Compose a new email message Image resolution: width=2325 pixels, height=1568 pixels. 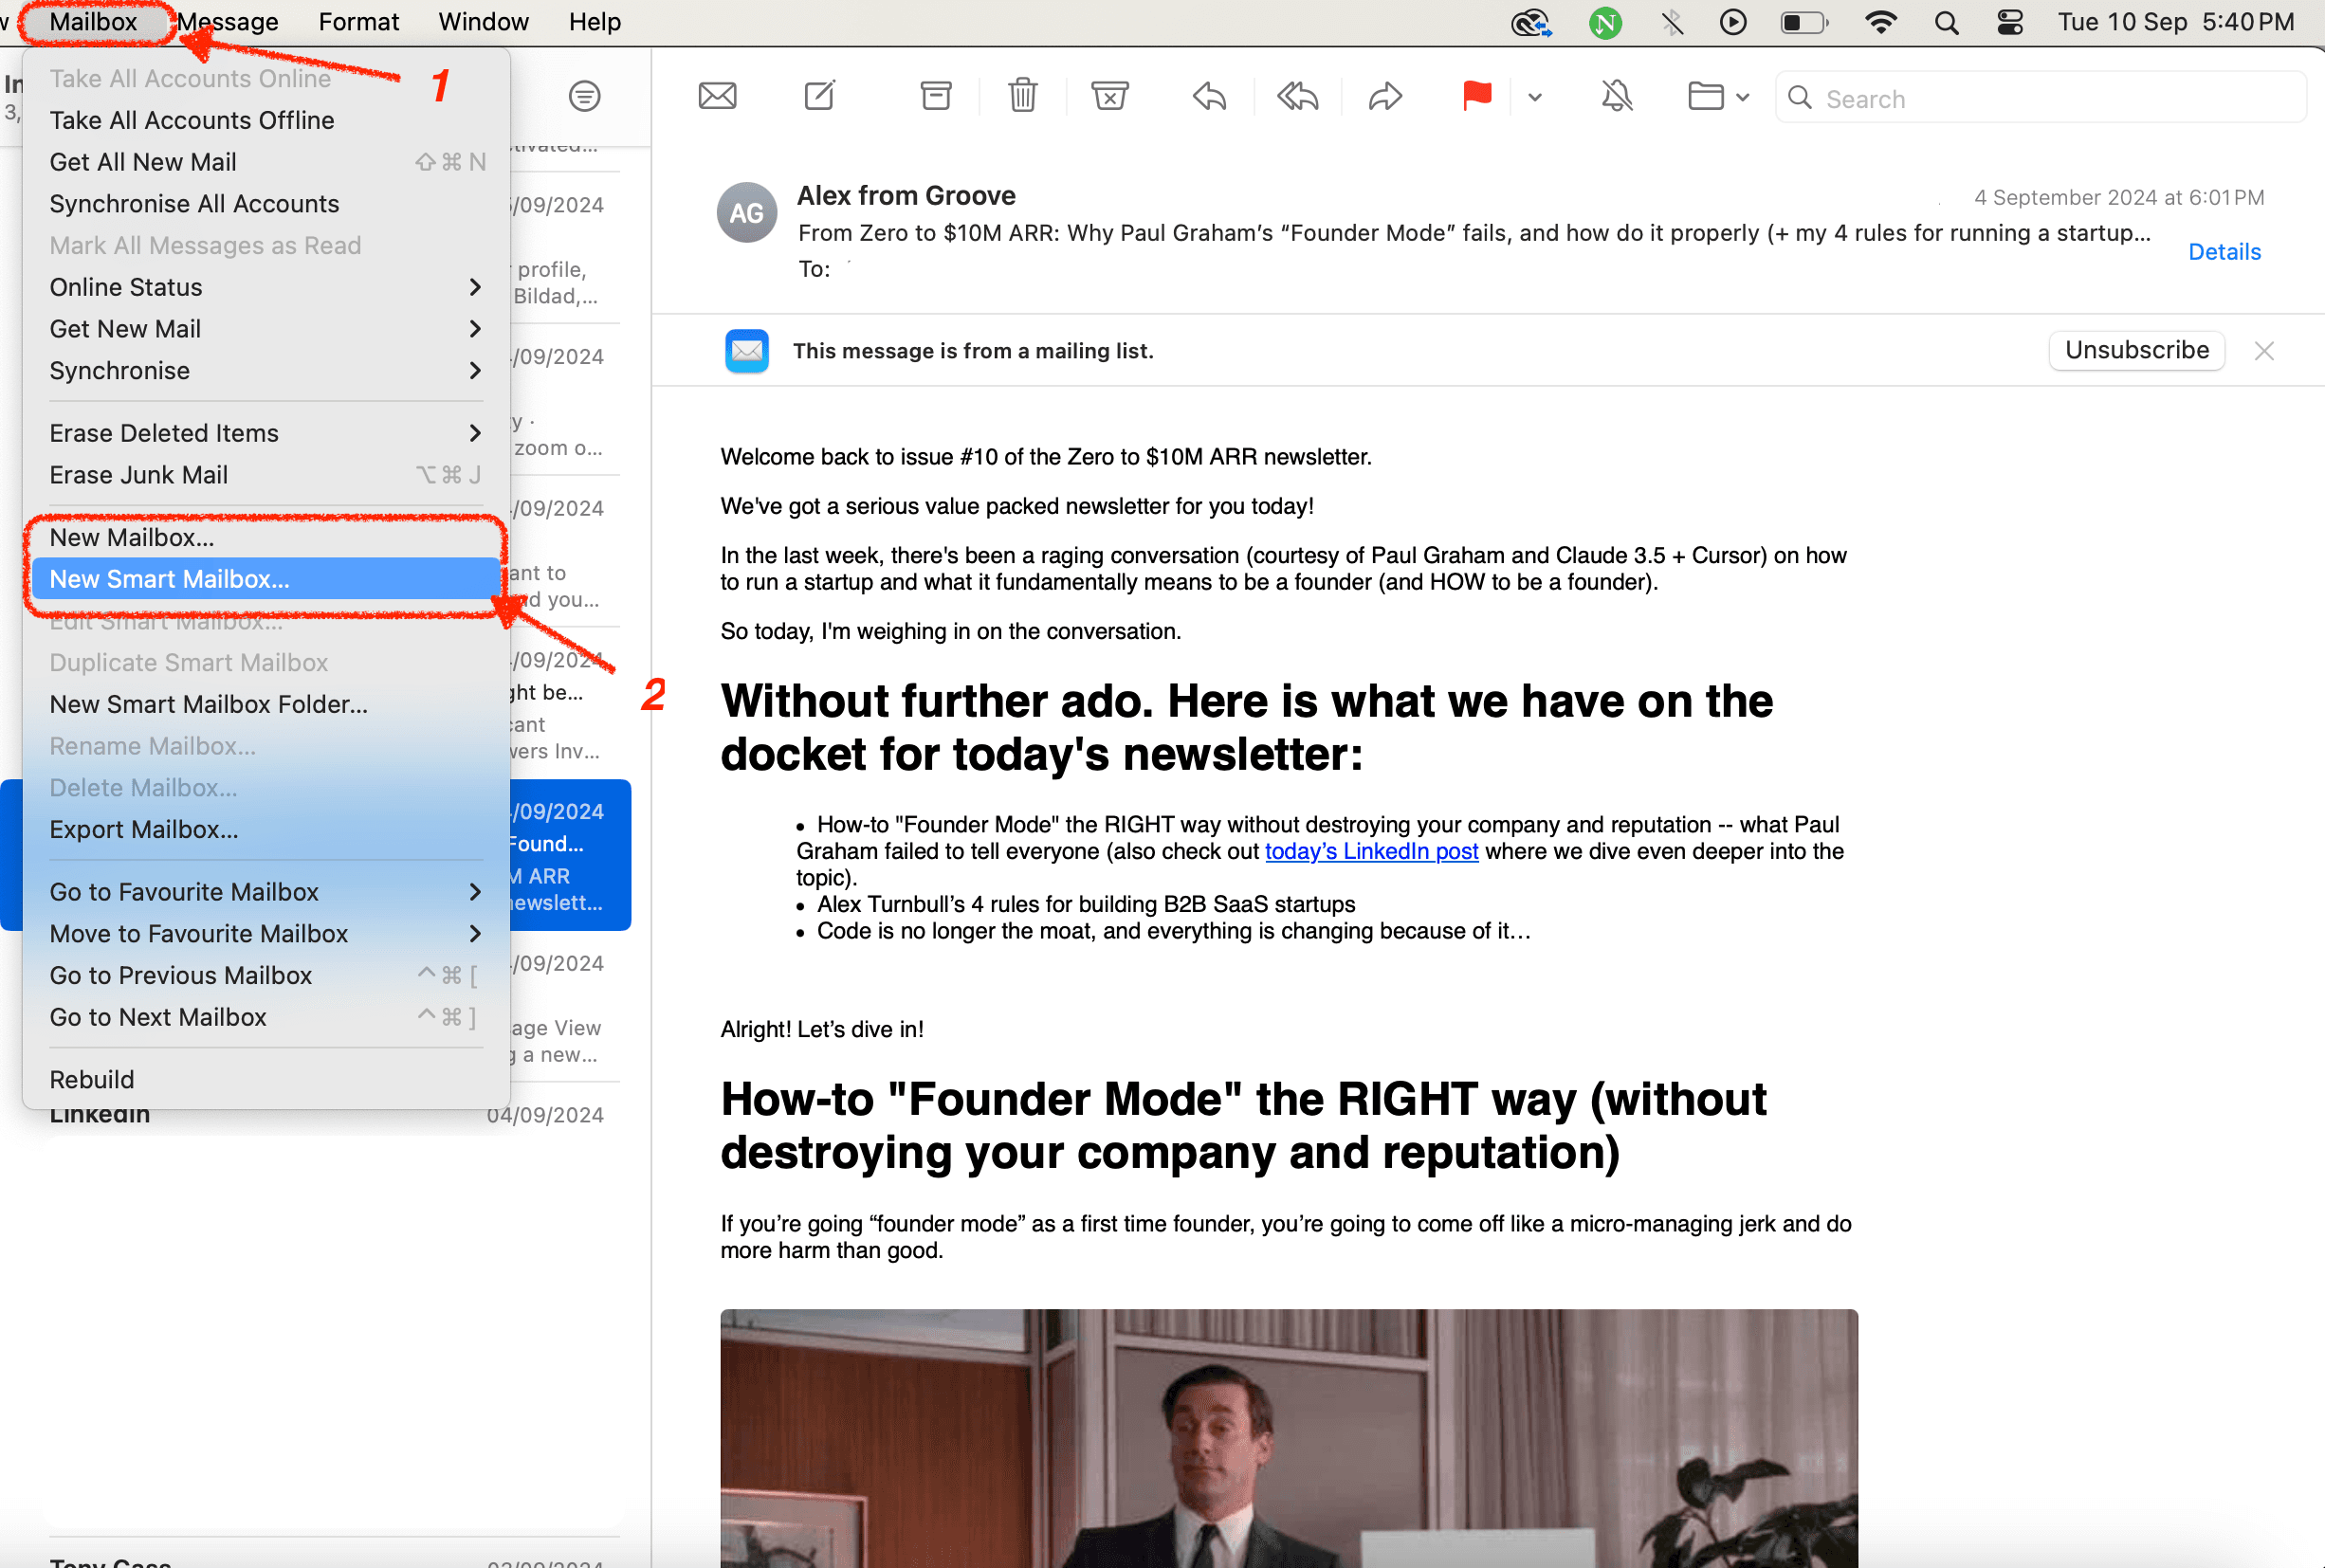[818, 96]
